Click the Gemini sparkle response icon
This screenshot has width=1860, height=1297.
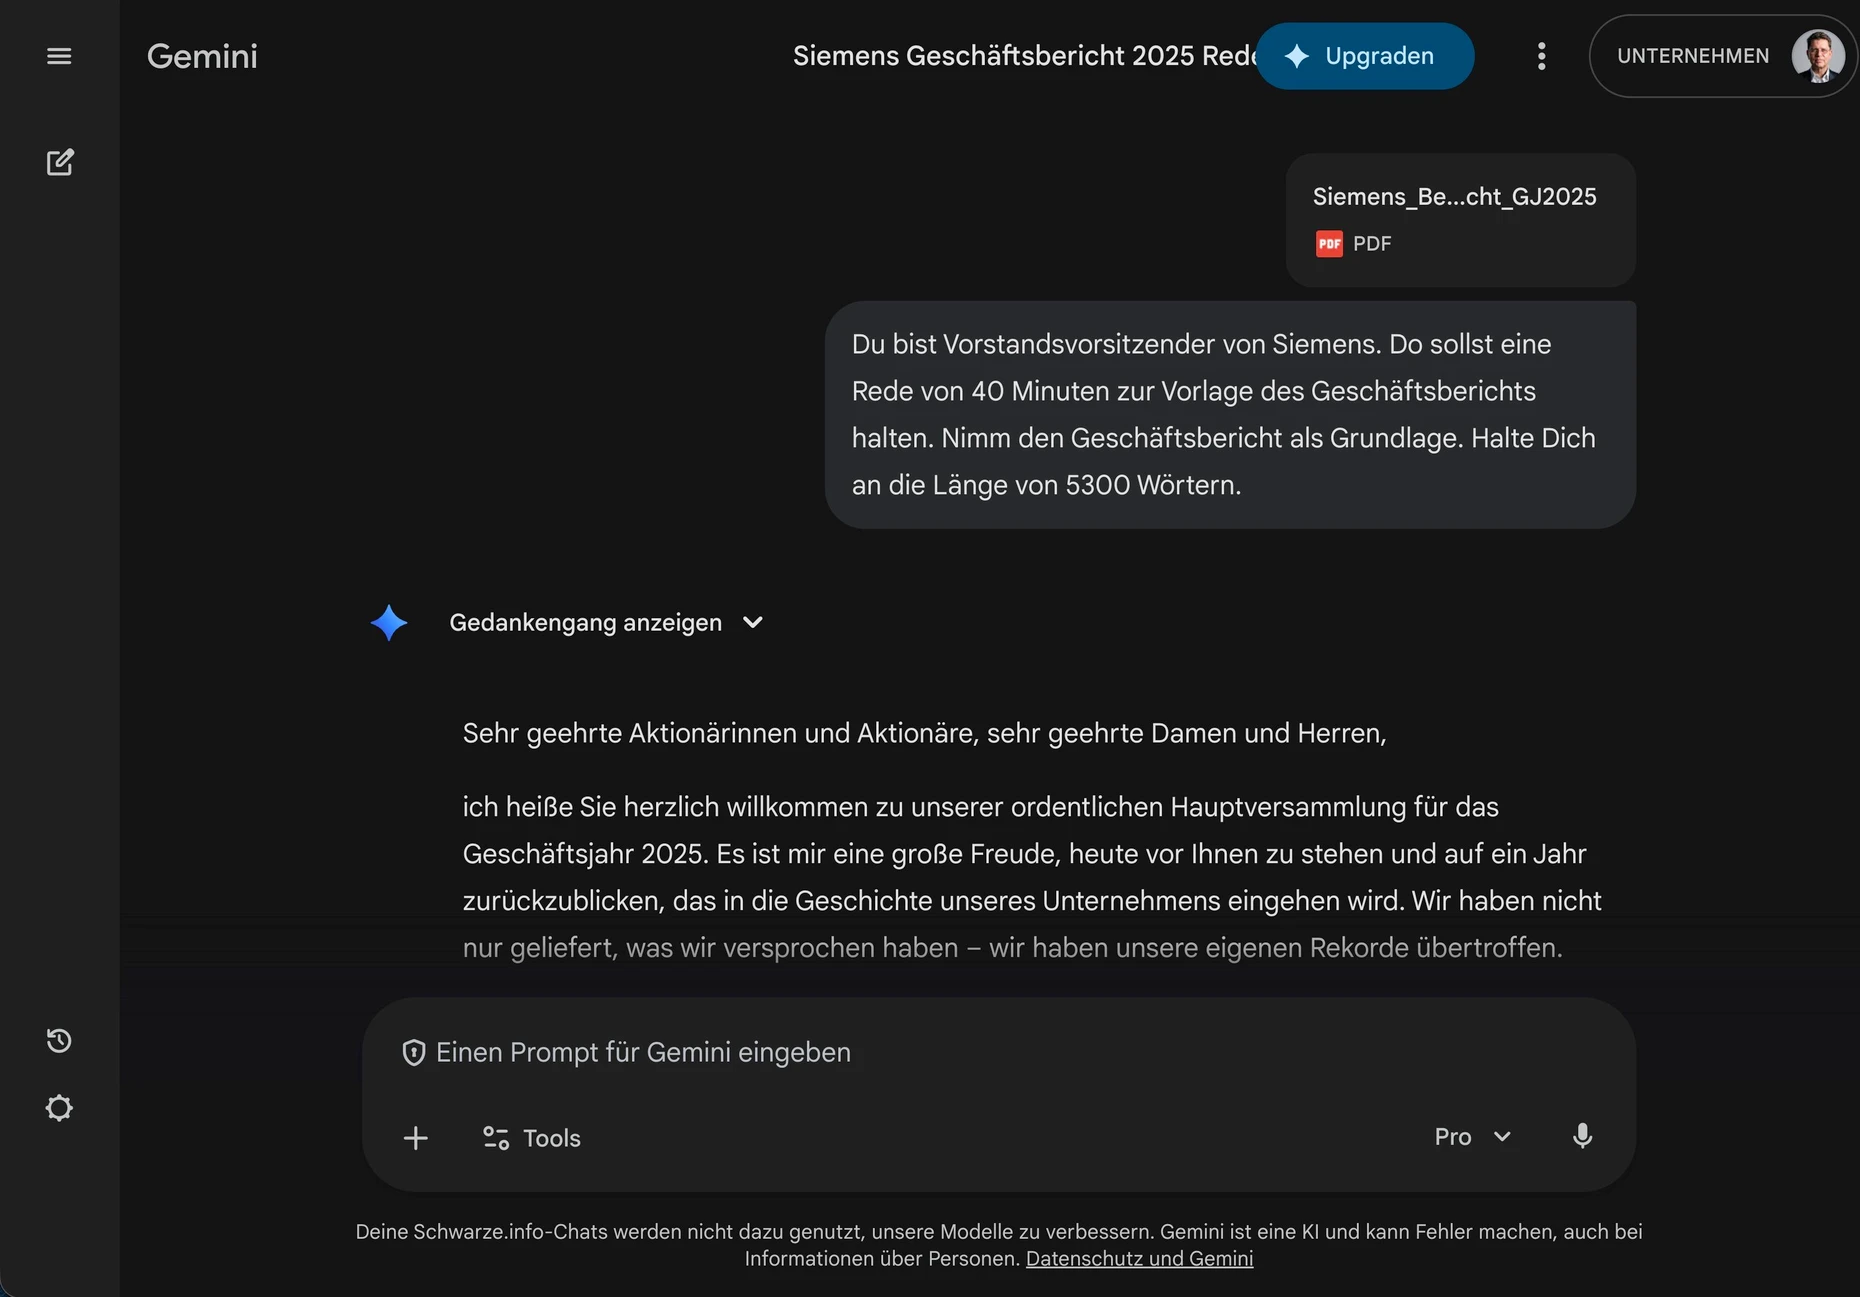(x=389, y=622)
